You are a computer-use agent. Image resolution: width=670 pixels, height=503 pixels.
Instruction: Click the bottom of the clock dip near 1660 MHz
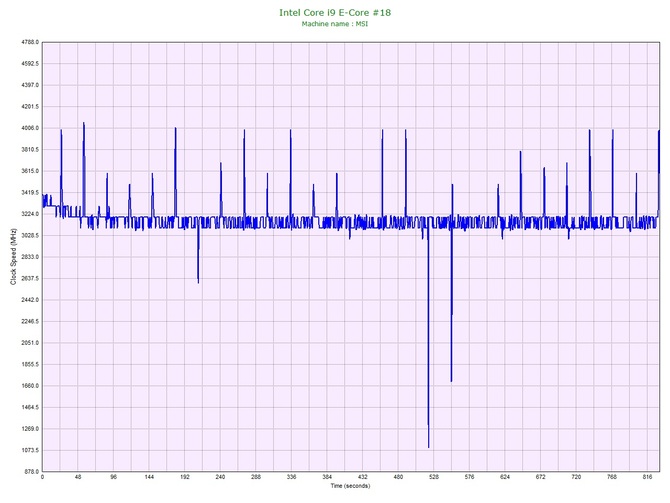tap(451, 381)
